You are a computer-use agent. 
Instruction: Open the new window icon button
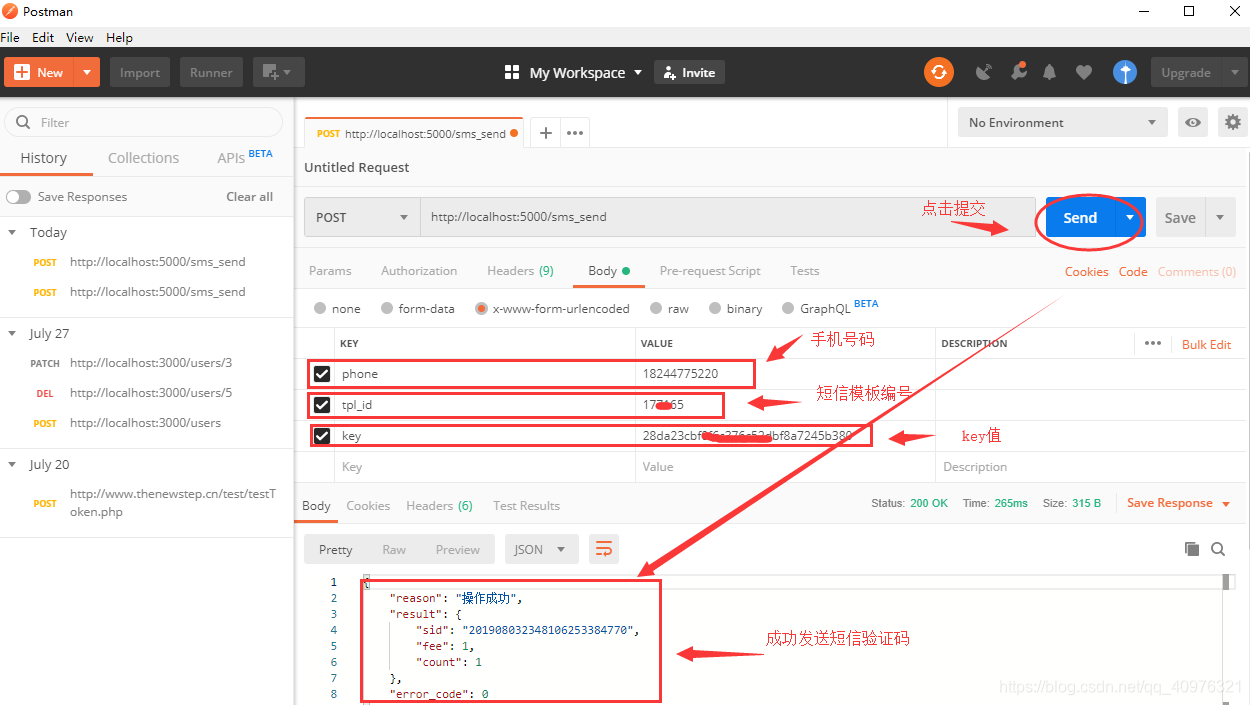278,72
